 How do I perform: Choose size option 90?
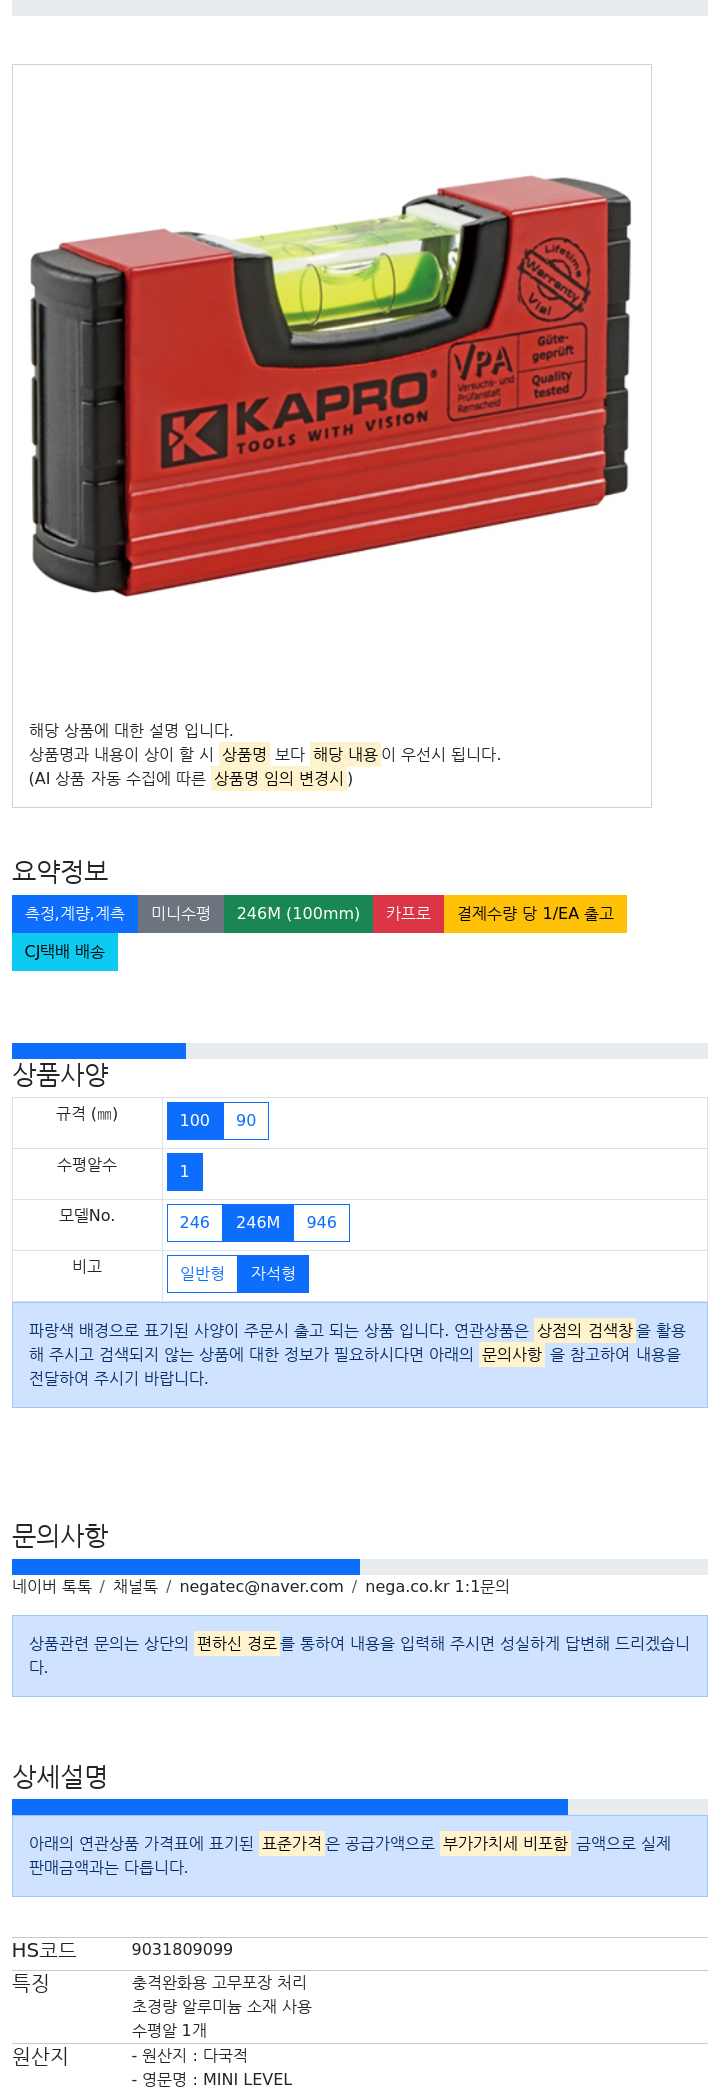point(246,1121)
